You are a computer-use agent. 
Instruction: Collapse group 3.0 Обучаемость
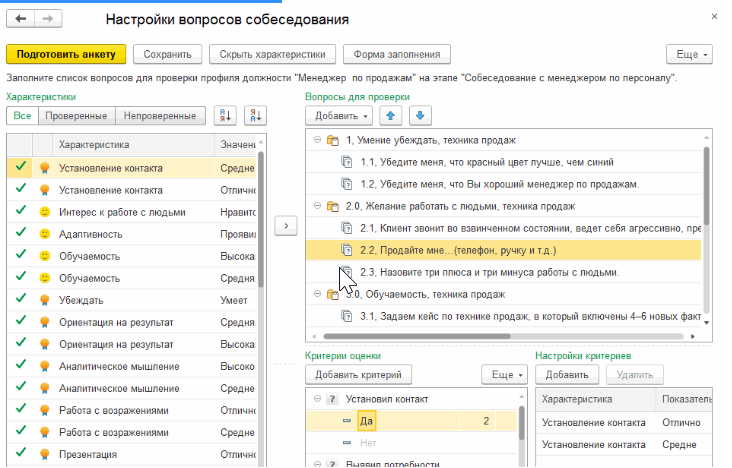pyautogui.click(x=317, y=294)
